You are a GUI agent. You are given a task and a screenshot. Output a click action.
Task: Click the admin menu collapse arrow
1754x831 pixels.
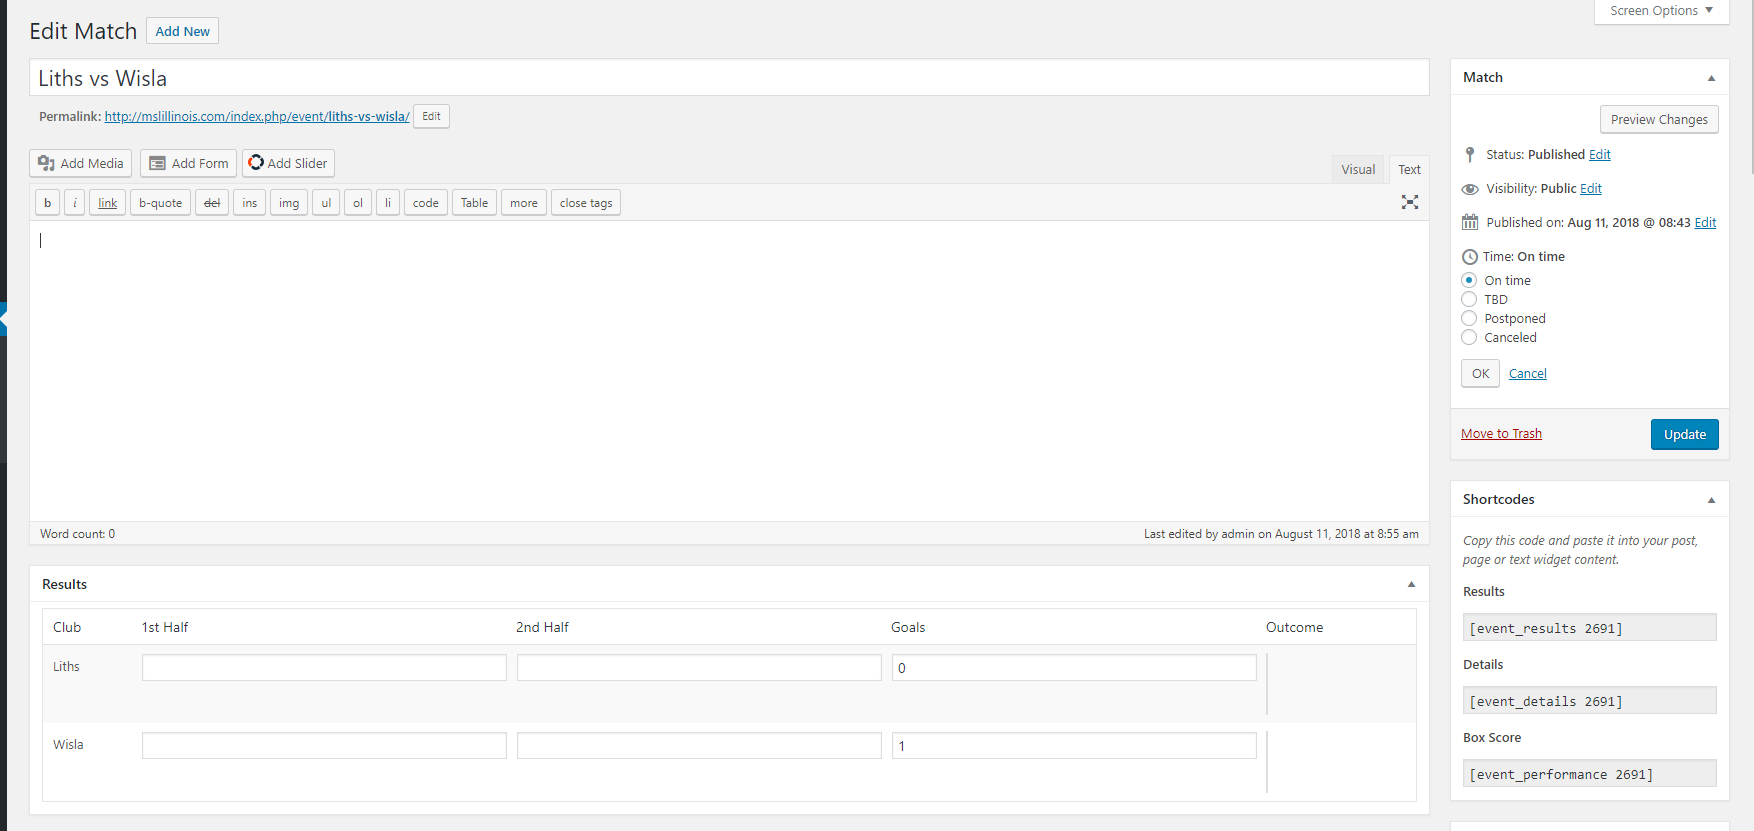[x=4, y=319]
